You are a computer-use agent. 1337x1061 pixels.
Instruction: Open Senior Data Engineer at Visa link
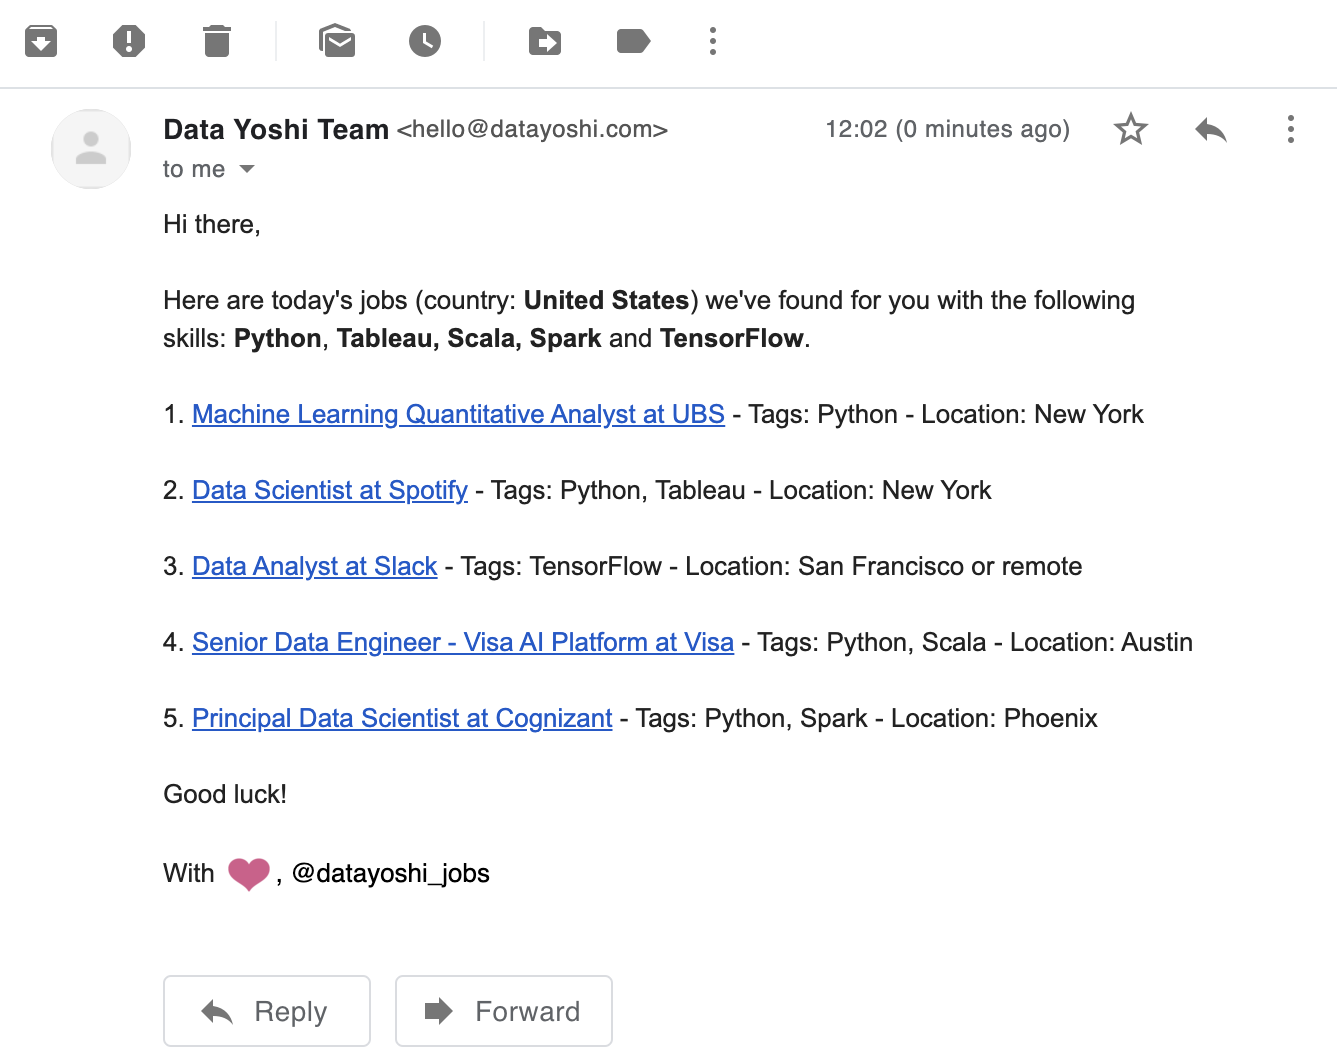(462, 642)
